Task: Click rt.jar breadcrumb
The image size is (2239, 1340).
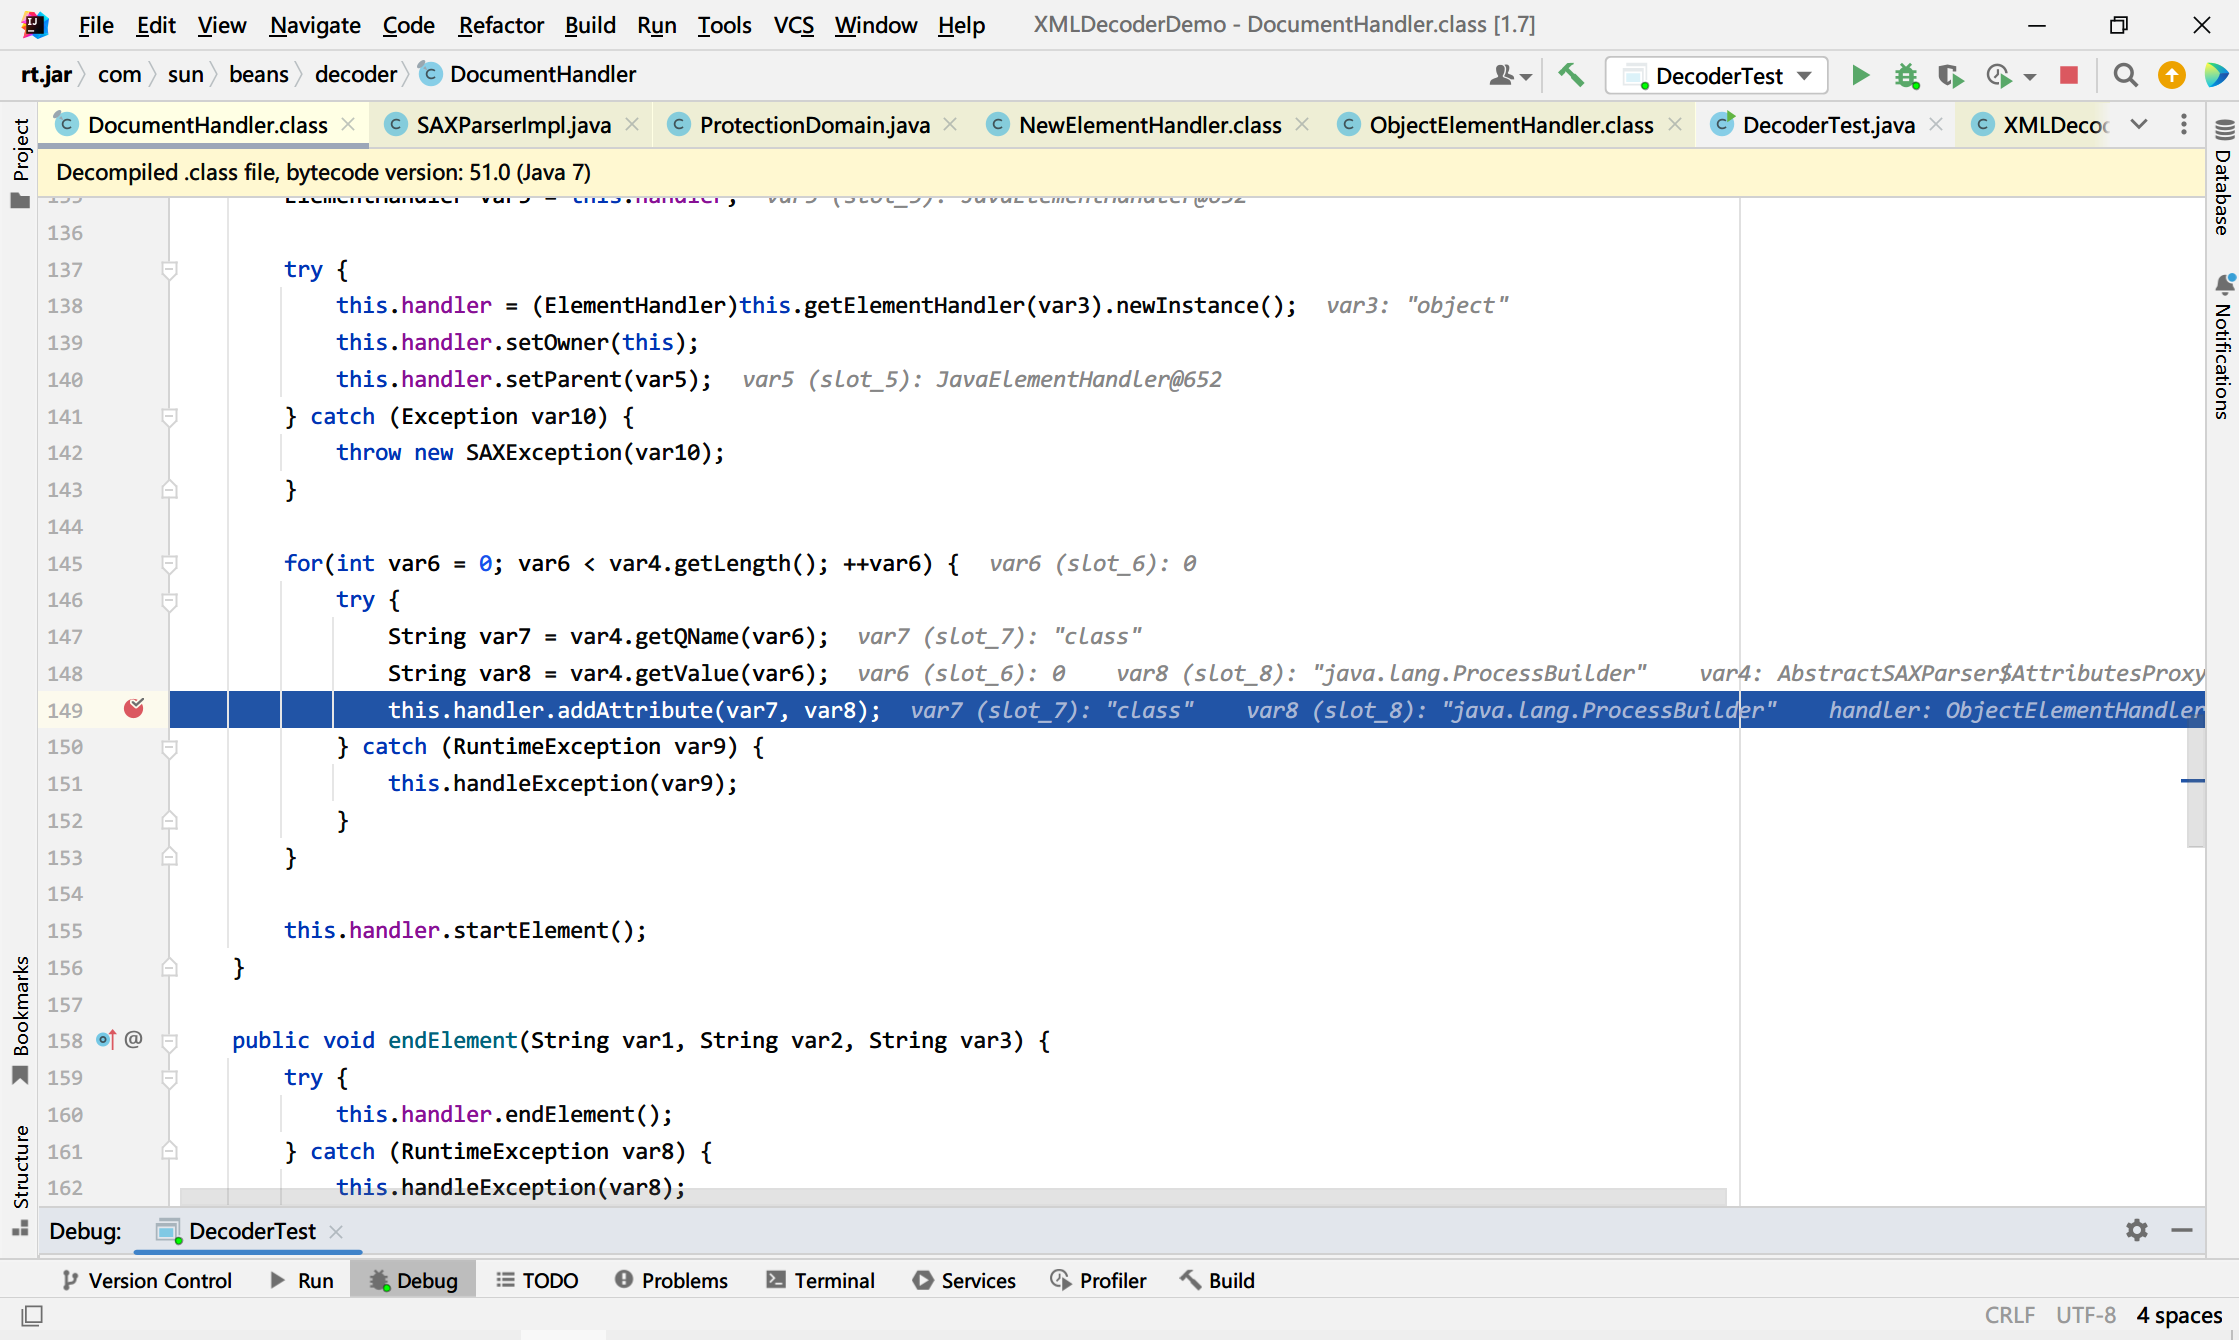Action: [46, 74]
